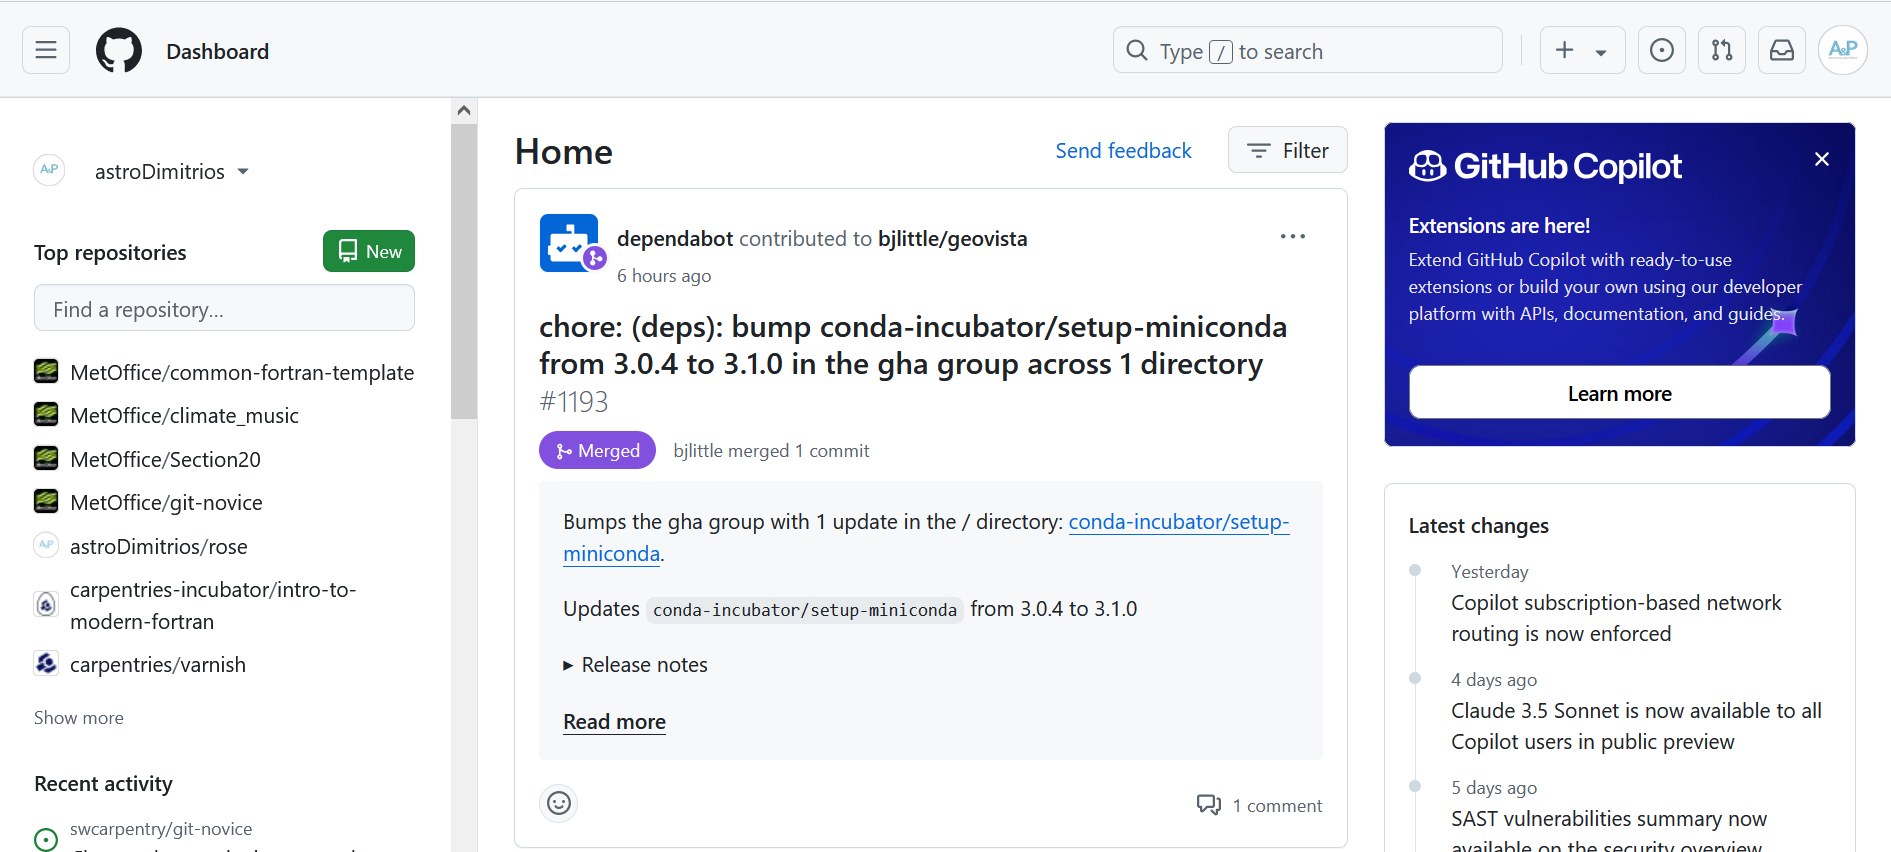Click Read more link
Viewport: 1891px width, 852px height.
pyautogui.click(x=614, y=721)
